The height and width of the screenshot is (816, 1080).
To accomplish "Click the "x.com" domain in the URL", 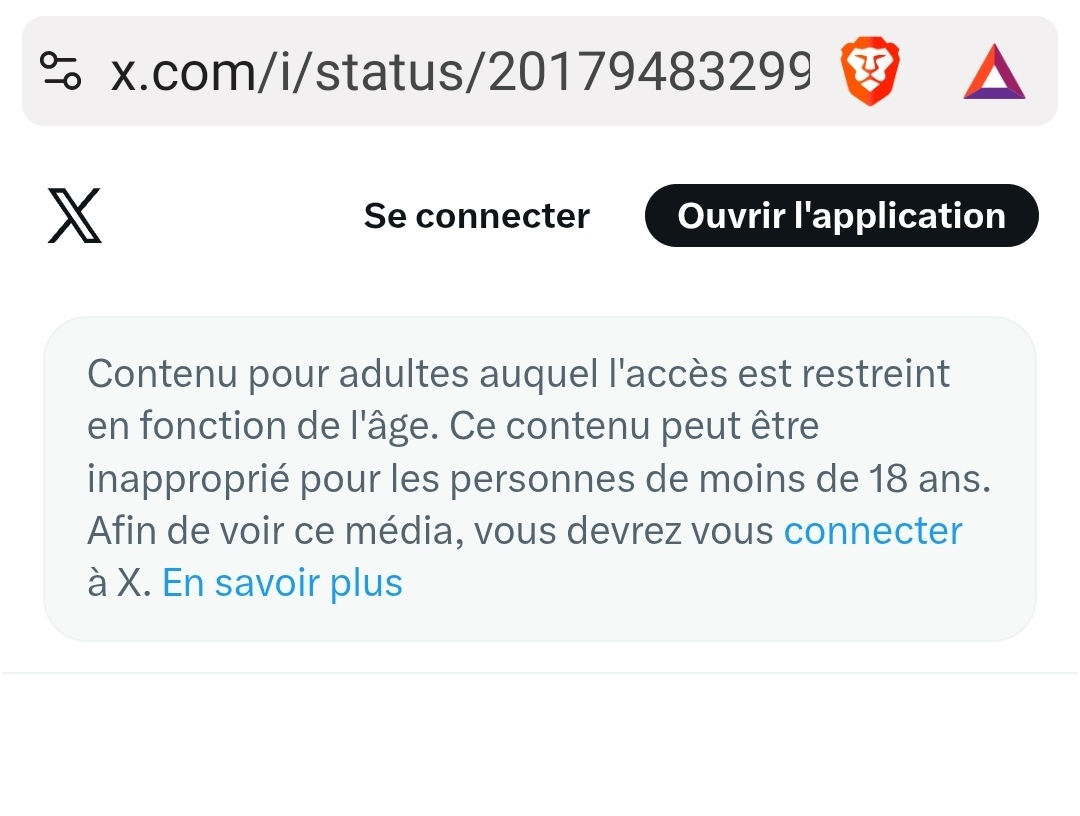I will coord(180,71).
